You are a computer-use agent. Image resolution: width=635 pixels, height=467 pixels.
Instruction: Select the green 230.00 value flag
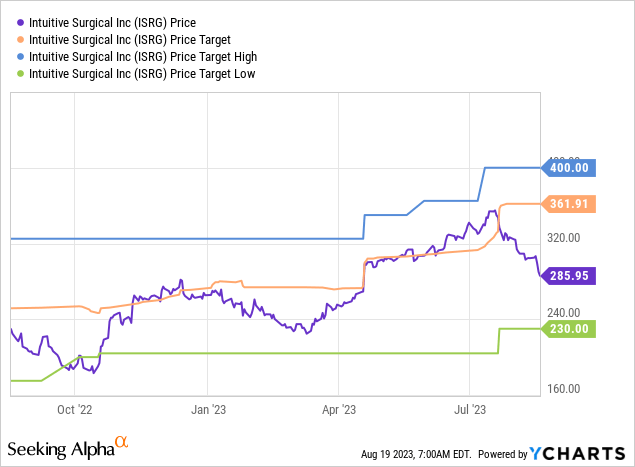(x=568, y=328)
